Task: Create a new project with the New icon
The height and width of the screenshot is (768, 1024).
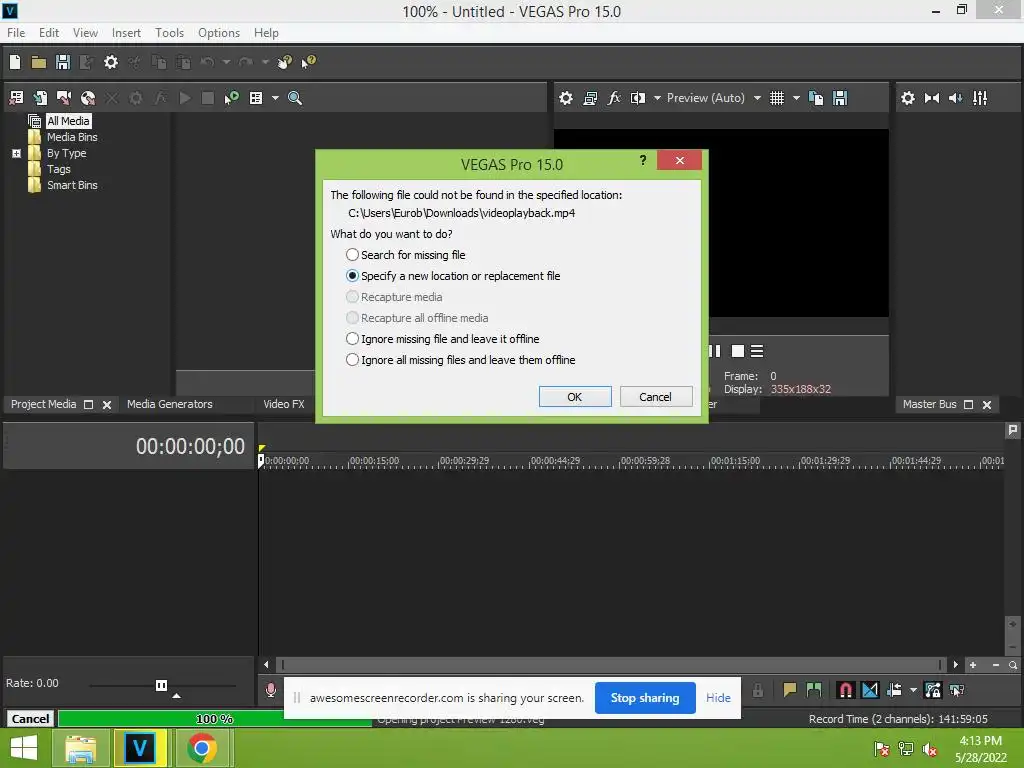Action: pyautogui.click(x=15, y=62)
